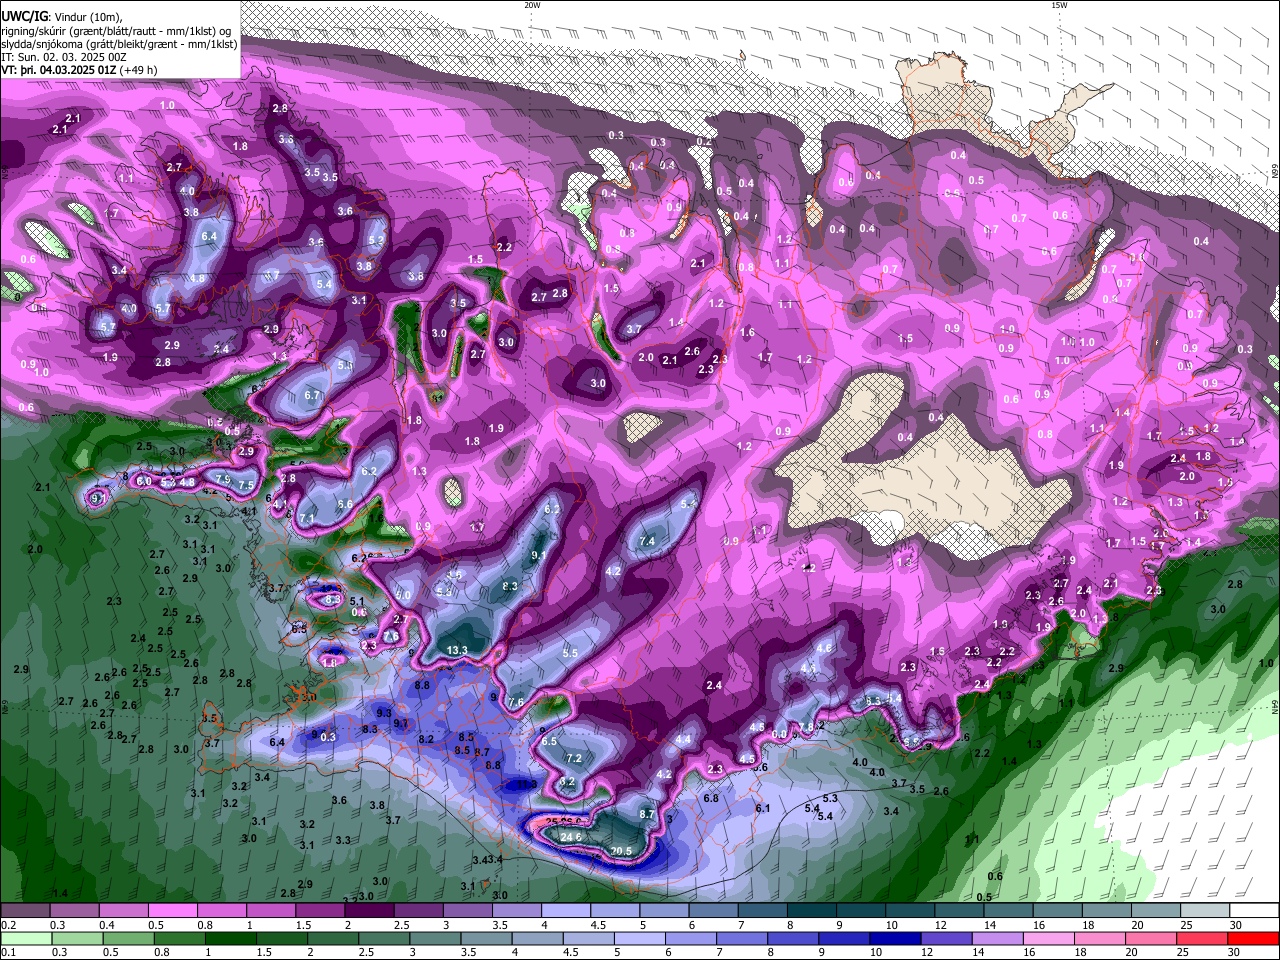
Task: Click the '2.5' label in the top legend row
Action: click(401, 925)
